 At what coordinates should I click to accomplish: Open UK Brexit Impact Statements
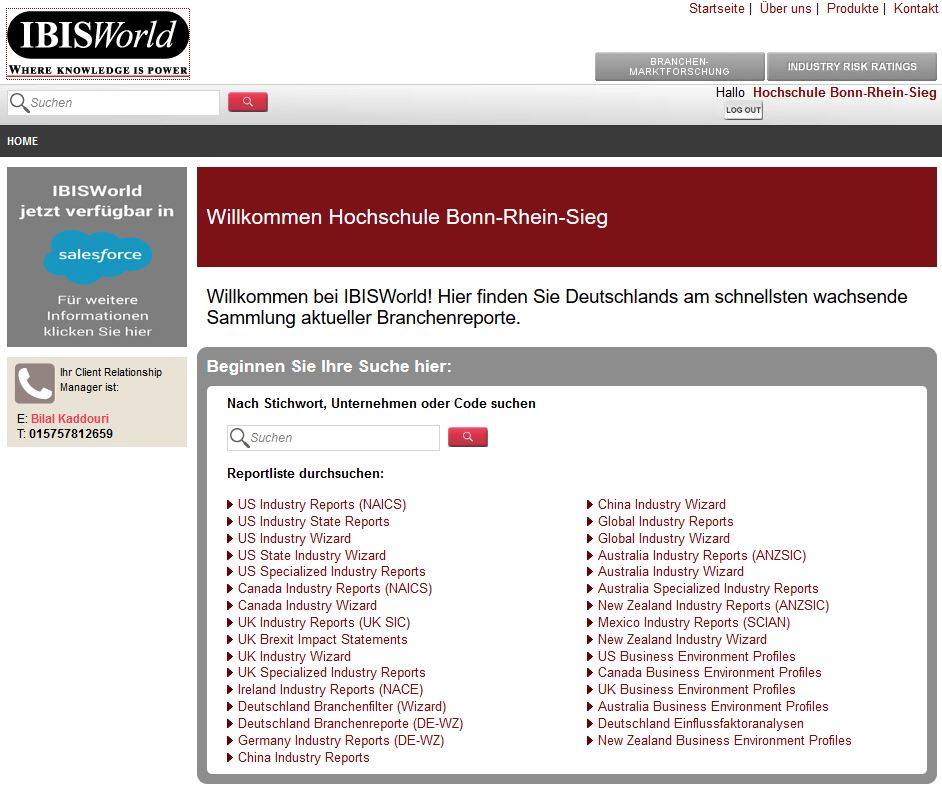323,639
